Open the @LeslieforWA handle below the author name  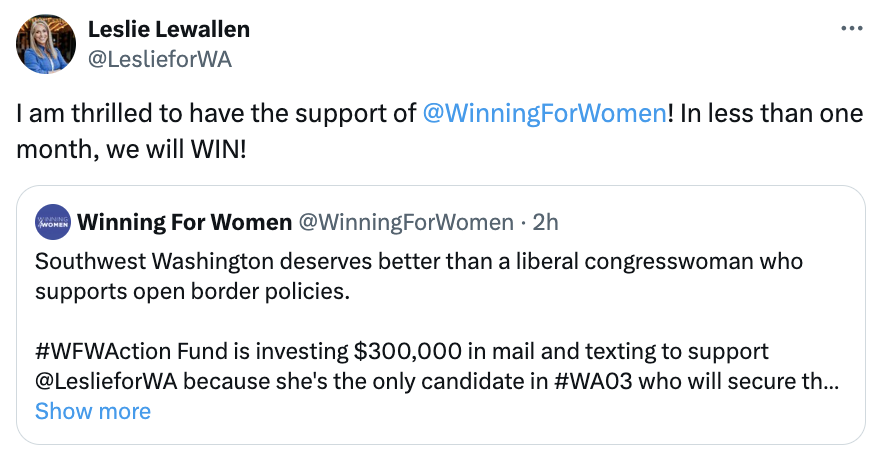[160, 59]
